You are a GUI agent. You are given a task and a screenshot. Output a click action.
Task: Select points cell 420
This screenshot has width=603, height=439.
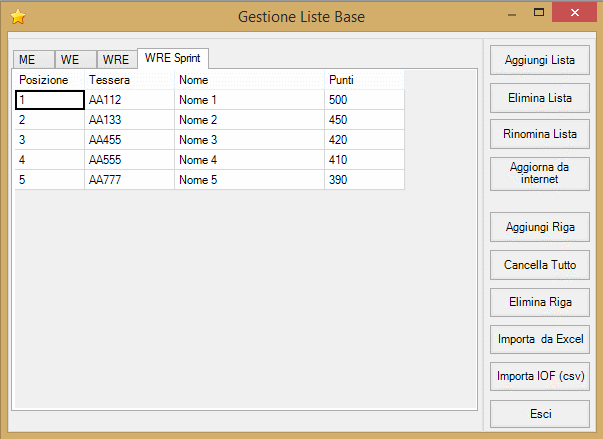[364, 140]
